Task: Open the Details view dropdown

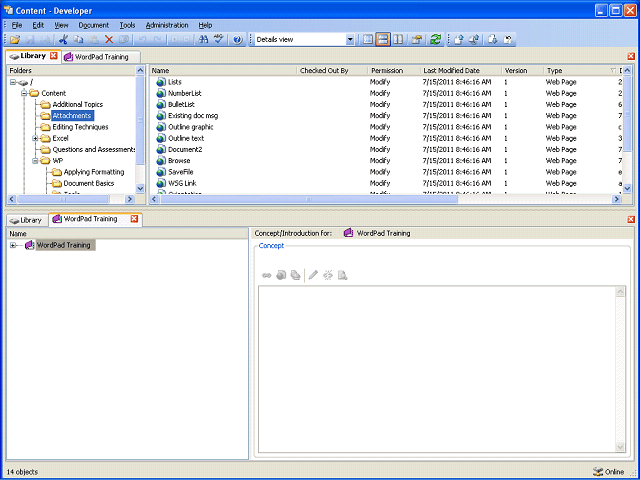Action: [350, 40]
